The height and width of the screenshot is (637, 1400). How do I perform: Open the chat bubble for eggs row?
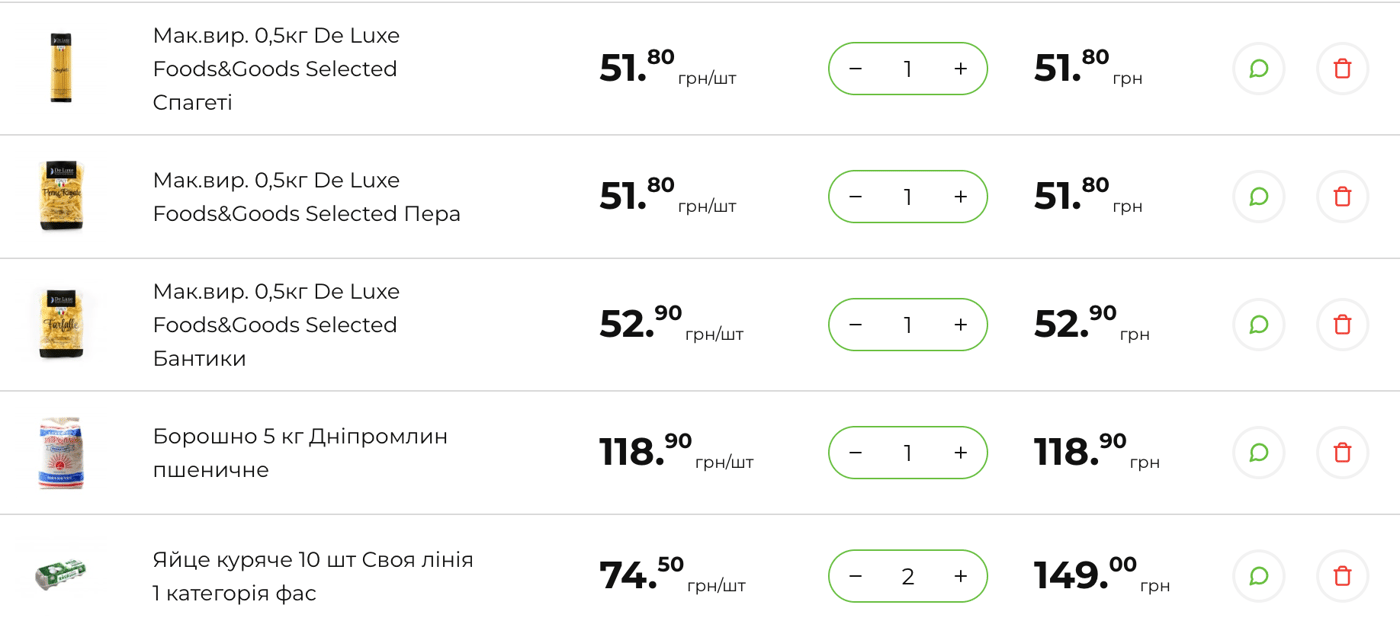tap(1258, 576)
